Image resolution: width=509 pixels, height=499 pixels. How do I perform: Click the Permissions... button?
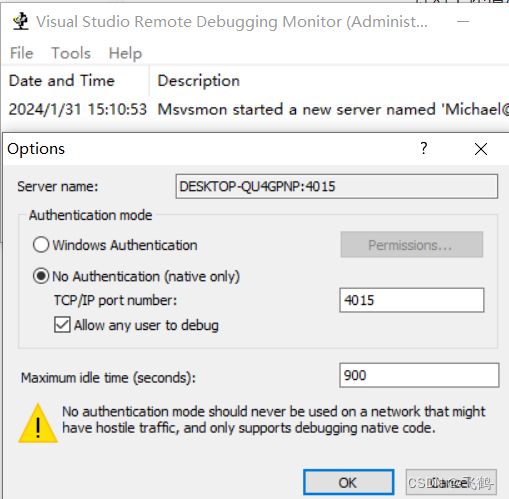coord(412,245)
